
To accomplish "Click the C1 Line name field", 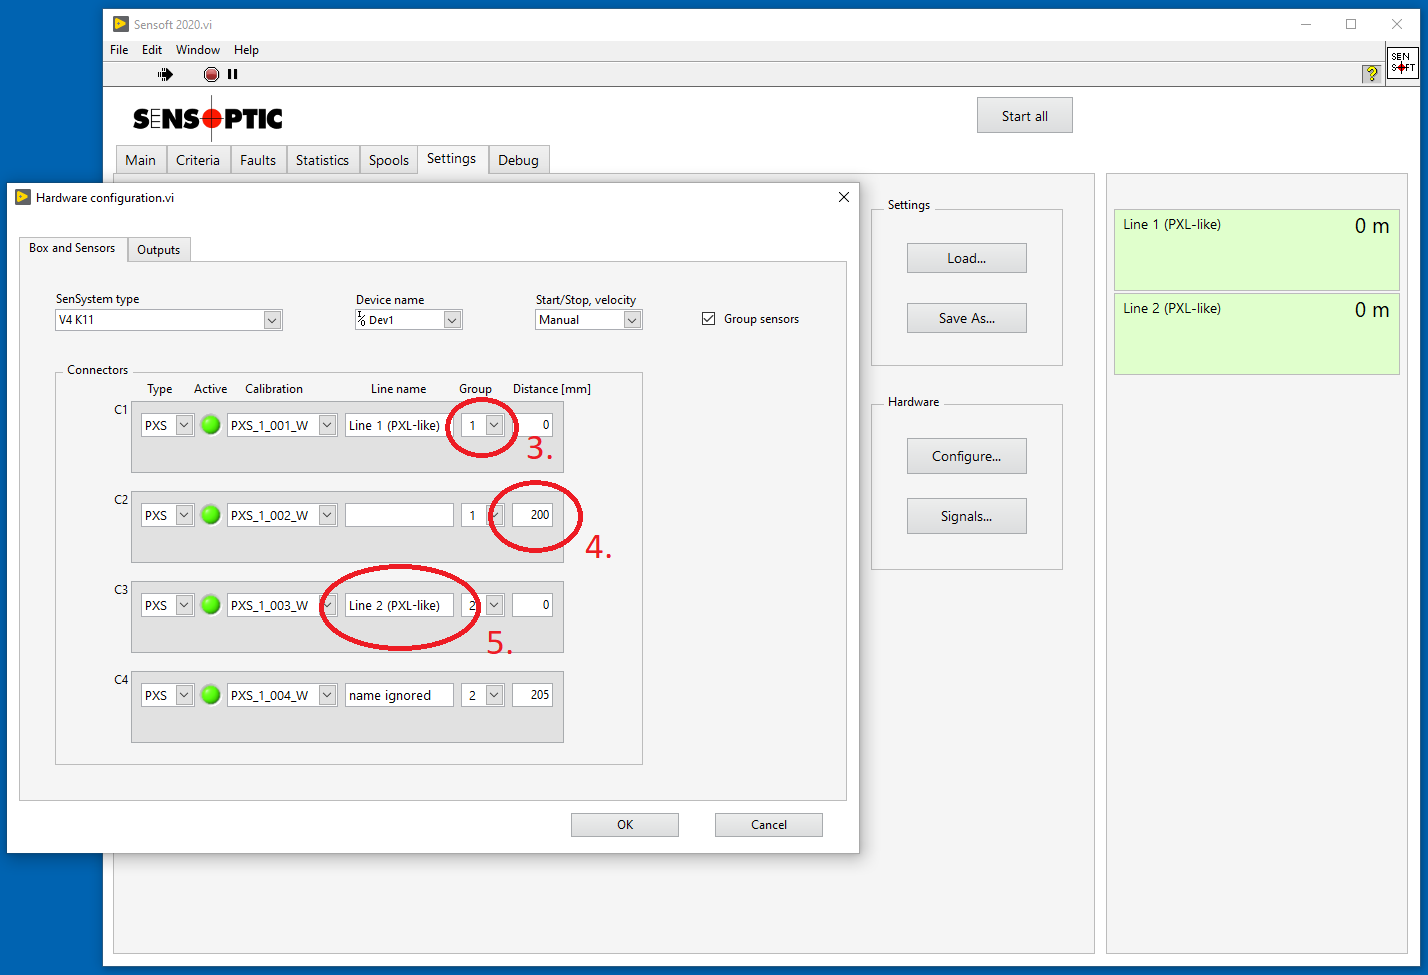I will [399, 425].
